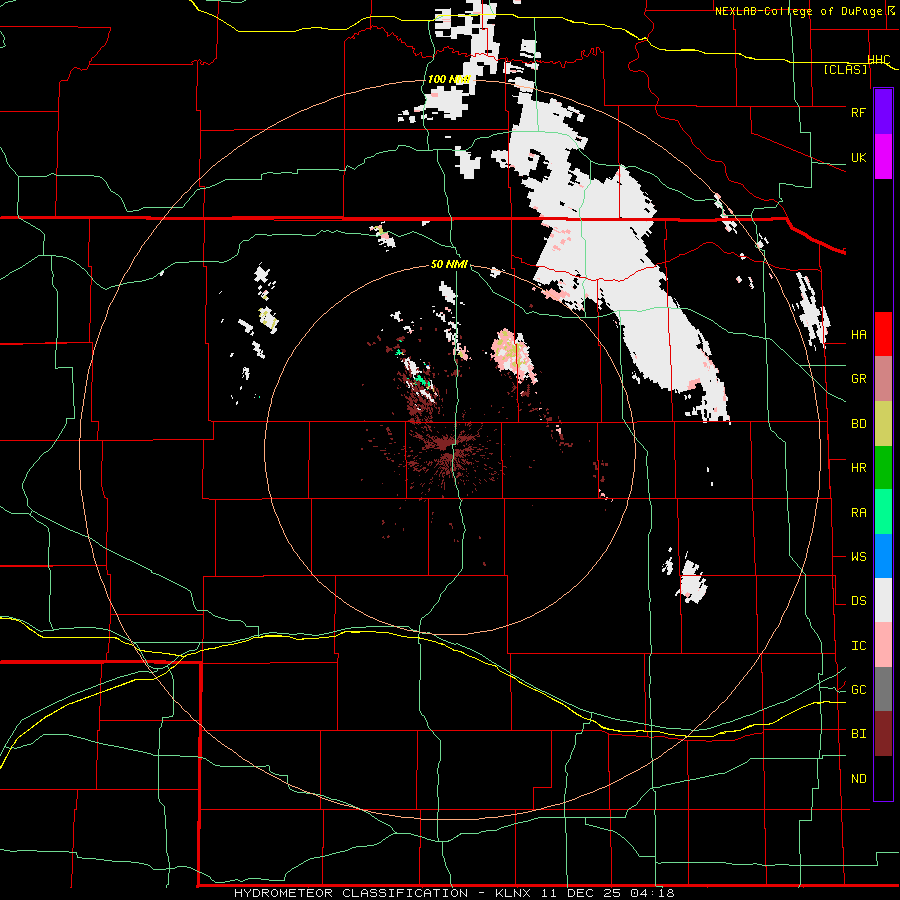Click the red HA legend color swatch
This screenshot has height=900, width=900.
883,334
